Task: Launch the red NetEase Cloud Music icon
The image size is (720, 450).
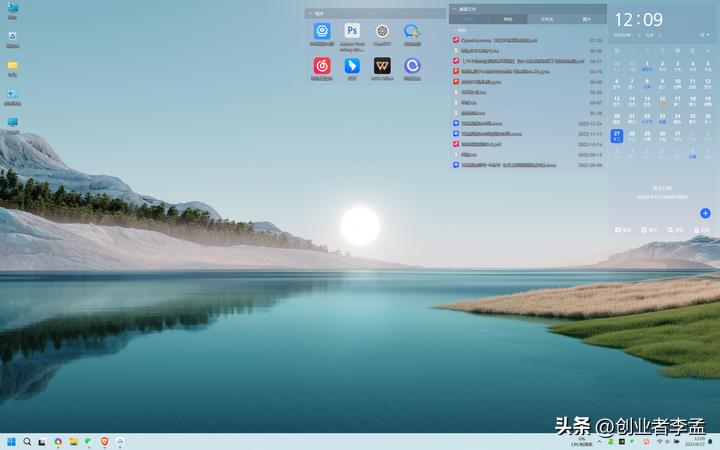Action: click(322, 66)
